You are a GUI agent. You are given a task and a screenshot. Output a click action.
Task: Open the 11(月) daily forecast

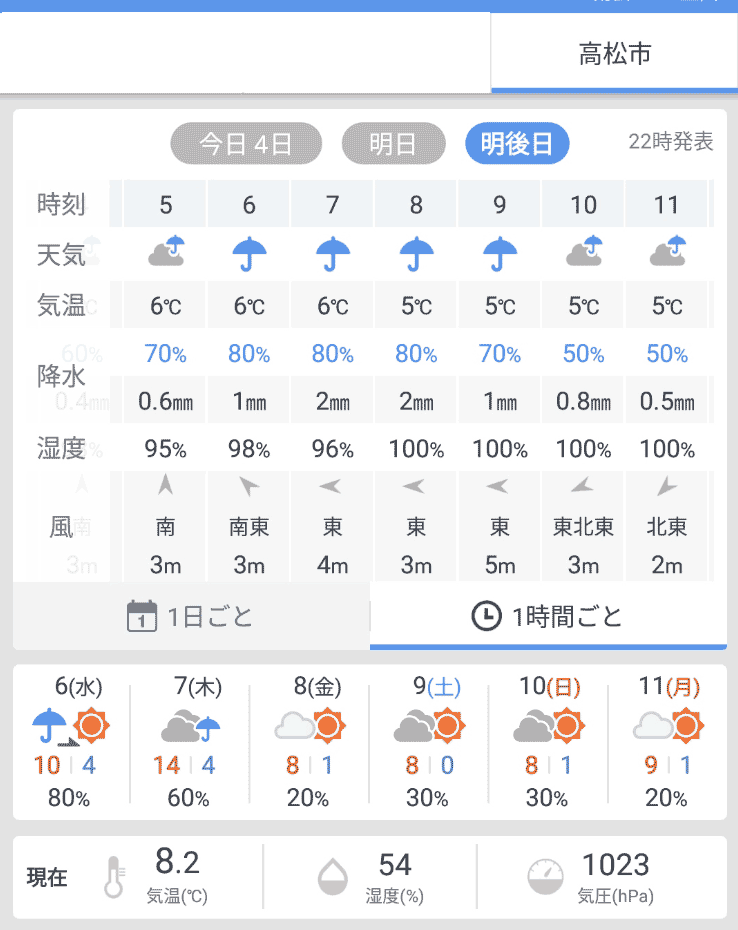click(x=667, y=742)
